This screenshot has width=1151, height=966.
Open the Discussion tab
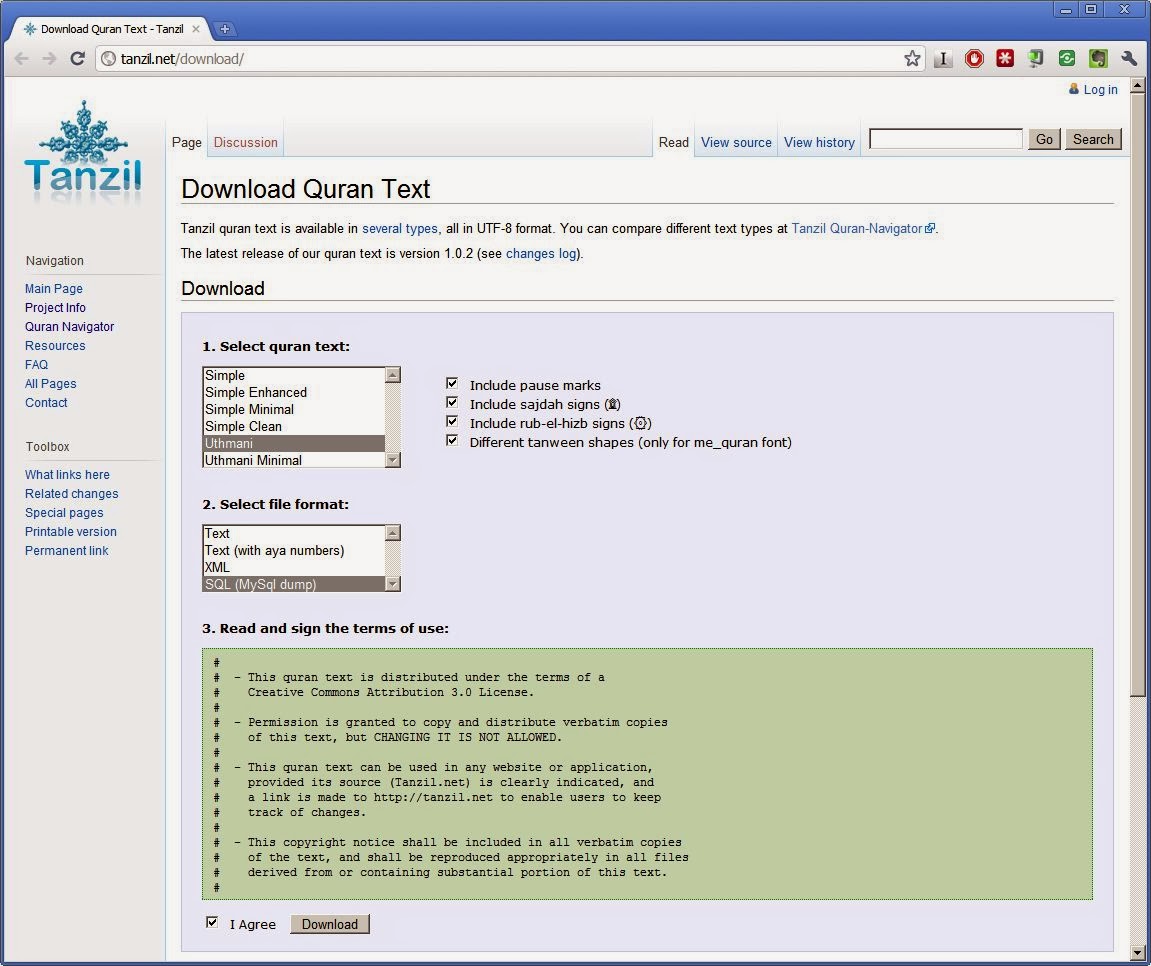coord(245,142)
